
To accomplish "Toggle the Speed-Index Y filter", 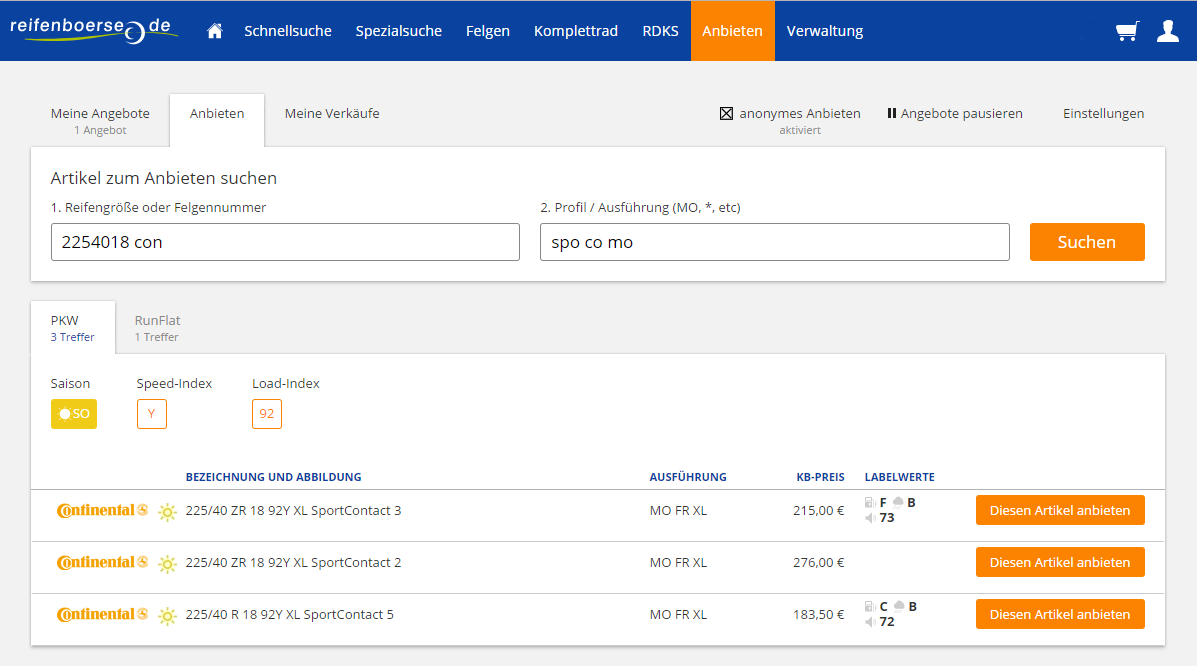I will (152, 414).
